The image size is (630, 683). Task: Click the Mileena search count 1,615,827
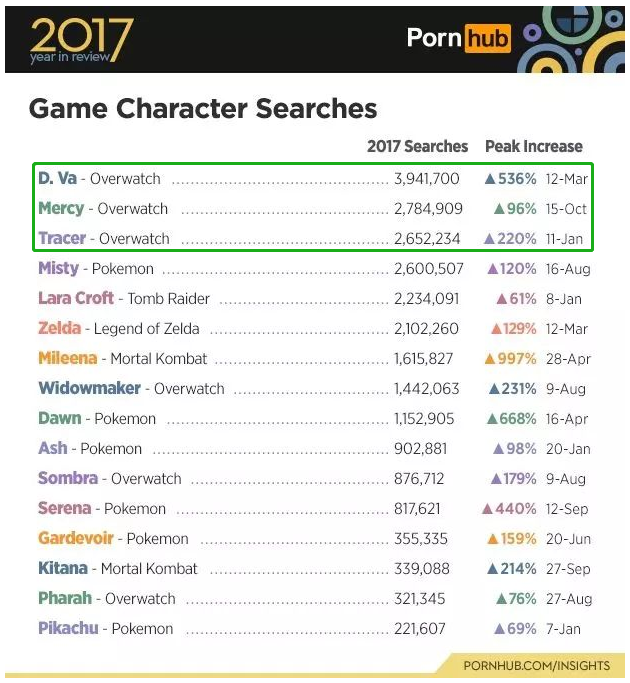coord(423,359)
